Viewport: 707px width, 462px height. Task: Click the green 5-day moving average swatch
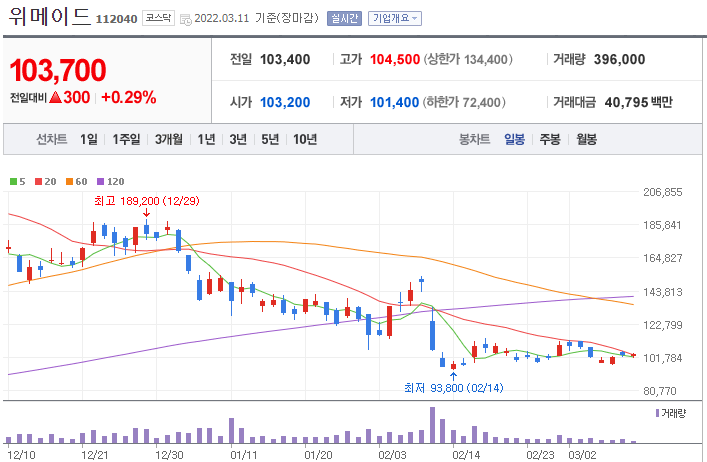coord(14,182)
